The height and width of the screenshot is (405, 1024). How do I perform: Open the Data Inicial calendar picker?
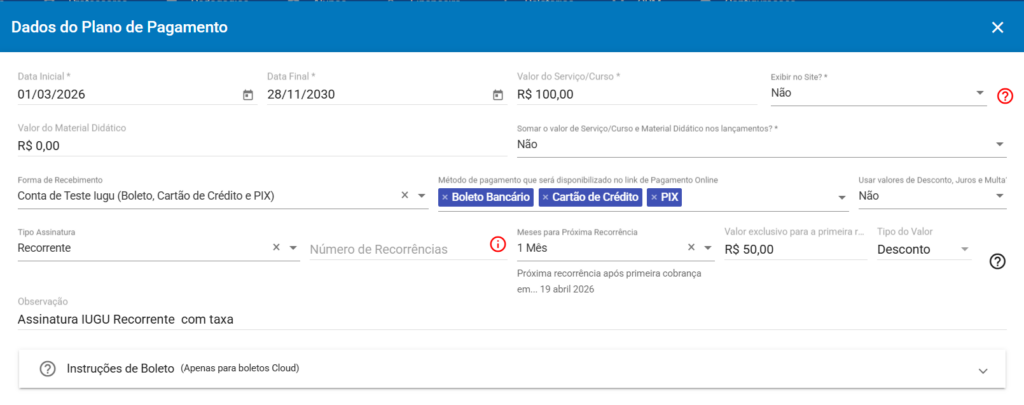(x=248, y=95)
